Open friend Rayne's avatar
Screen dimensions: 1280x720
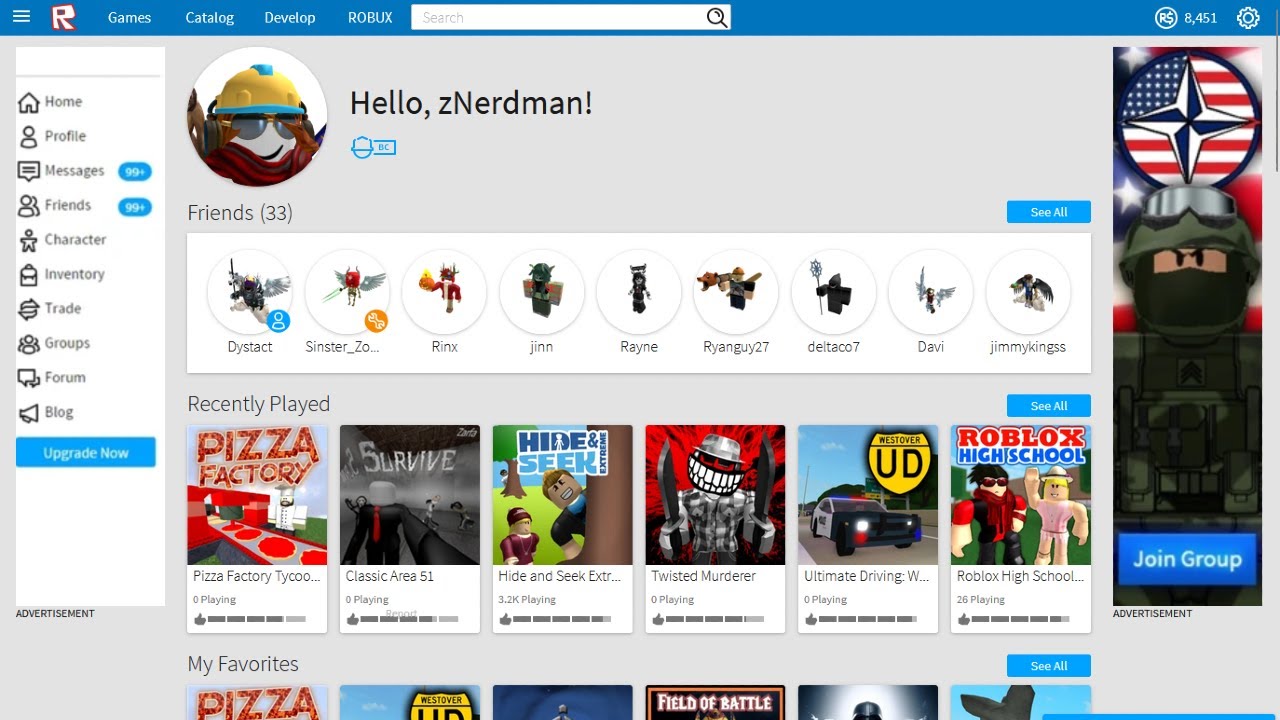pyautogui.click(x=639, y=291)
